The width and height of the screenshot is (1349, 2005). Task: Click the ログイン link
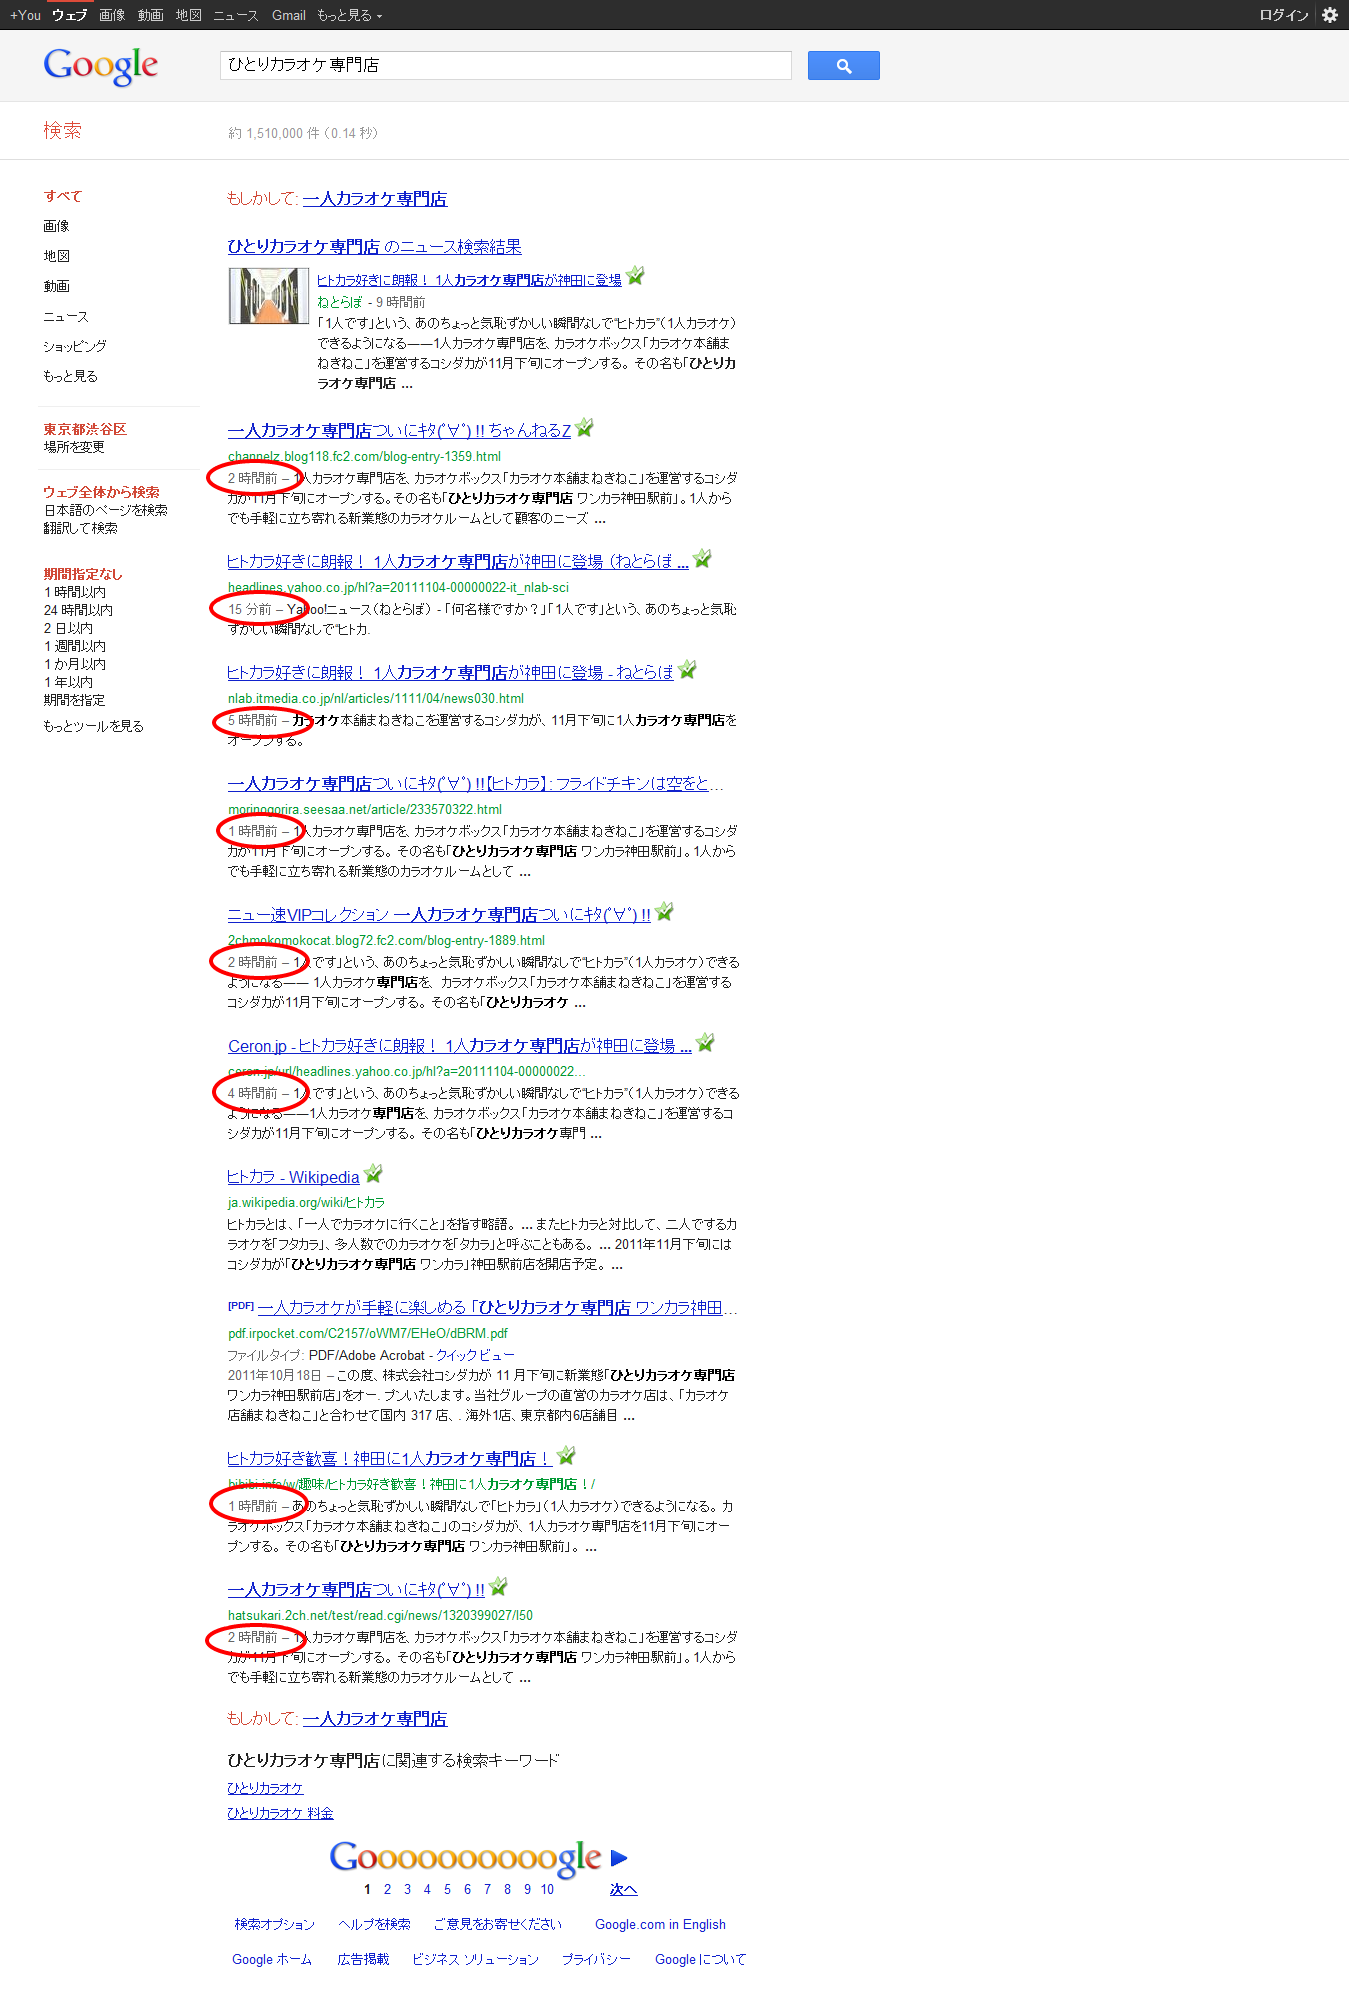coord(1283,15)
